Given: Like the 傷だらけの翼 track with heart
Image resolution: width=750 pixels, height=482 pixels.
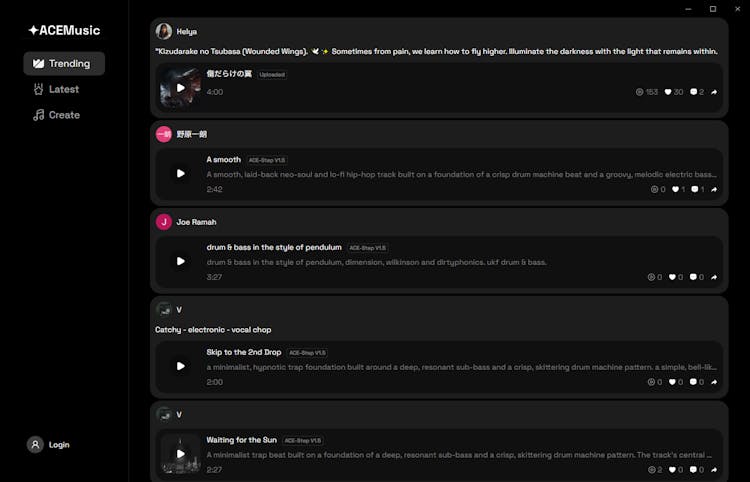Looking at the screenshot, I should [x=673, y=92].
